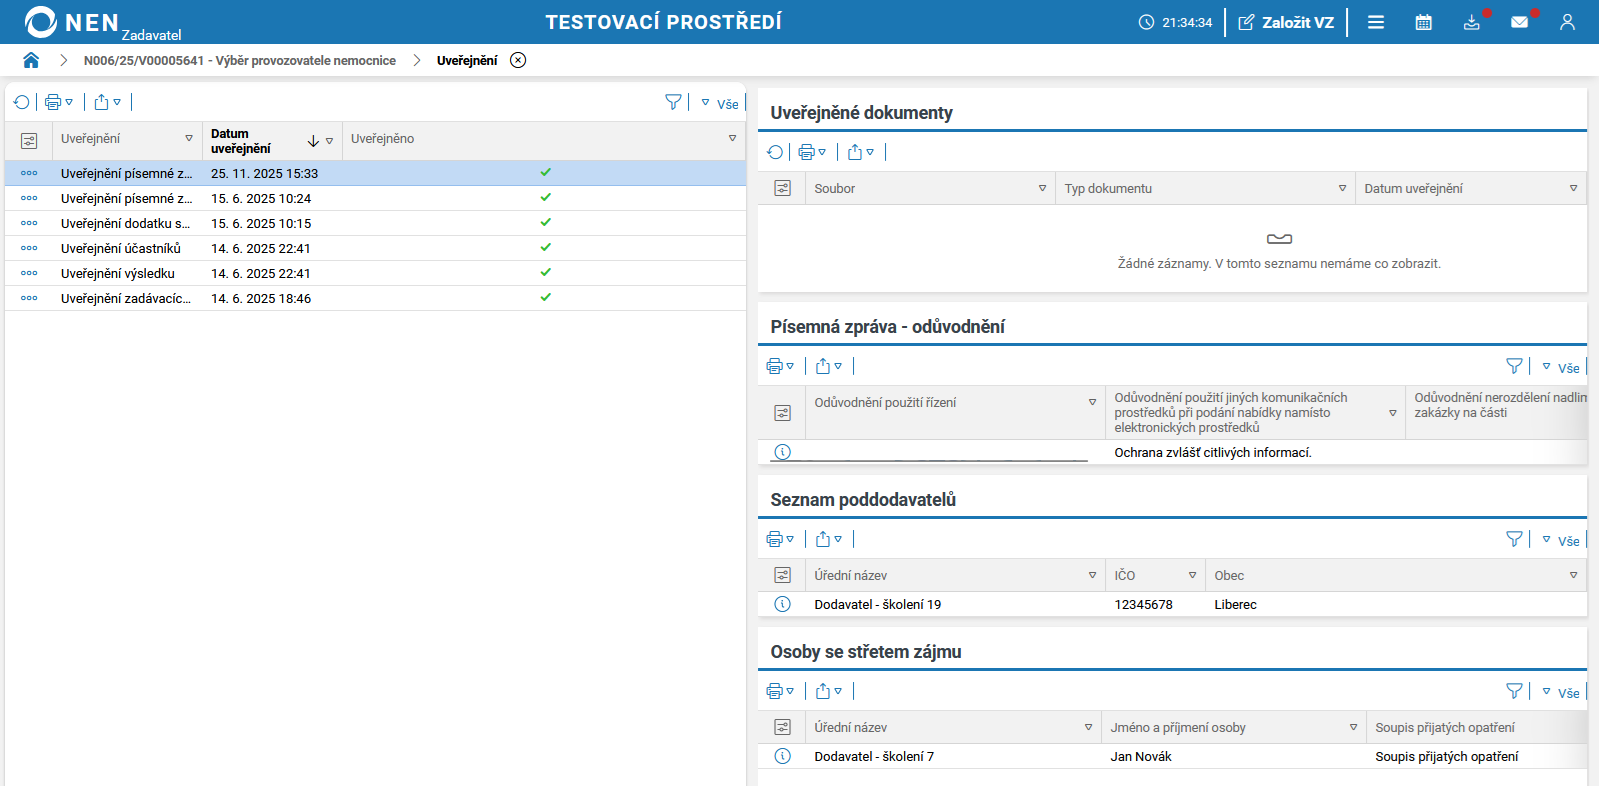
Task: Open the downloads icon in header
Action: point(1471,22)
